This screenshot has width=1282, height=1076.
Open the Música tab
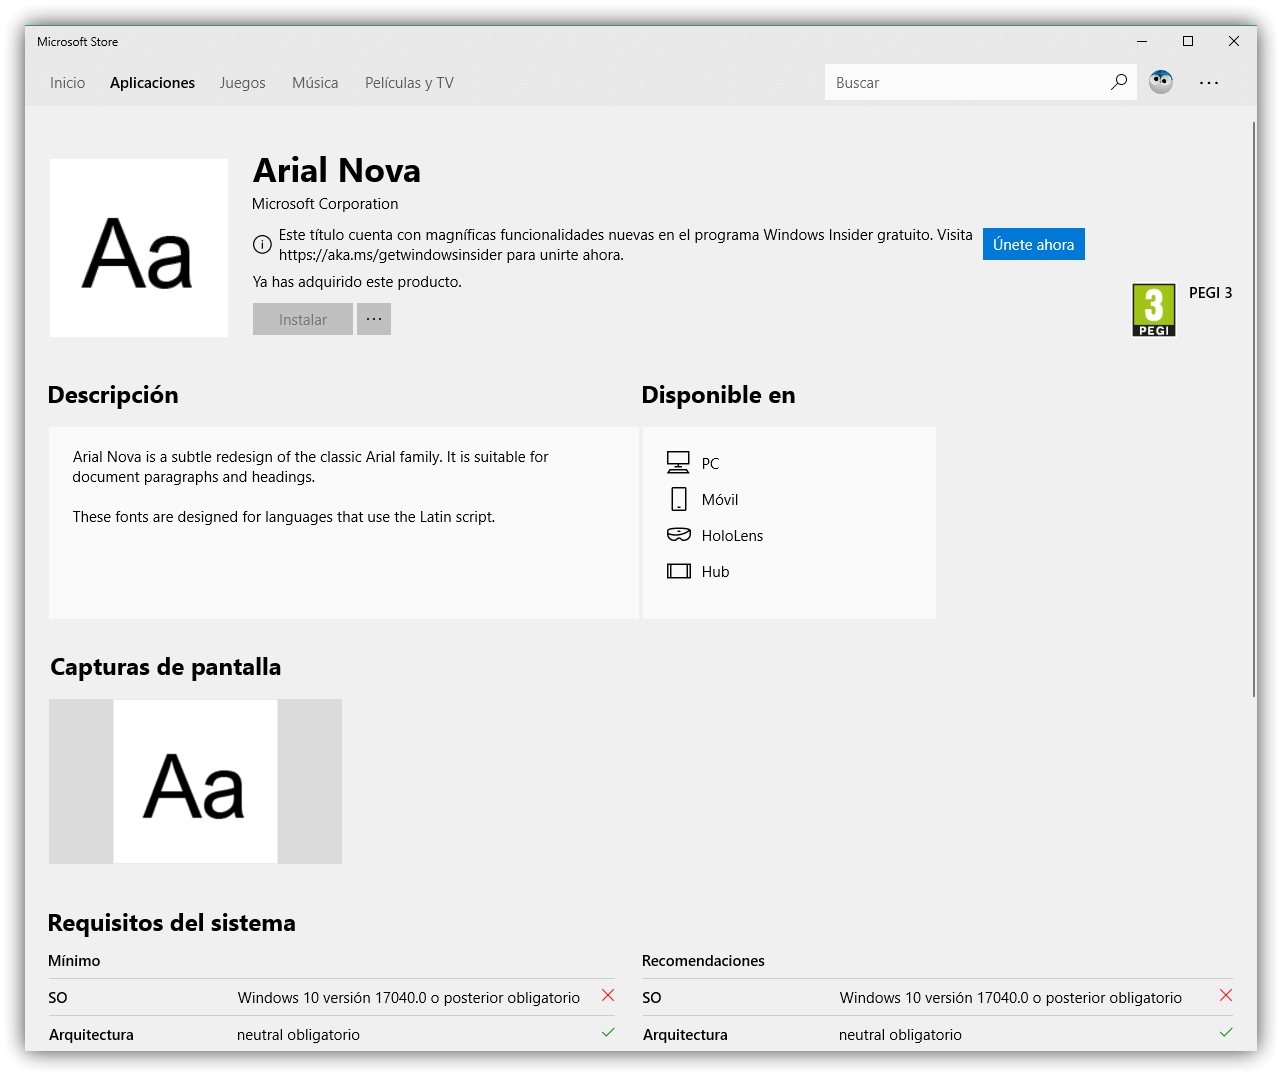tap(315, 83)
